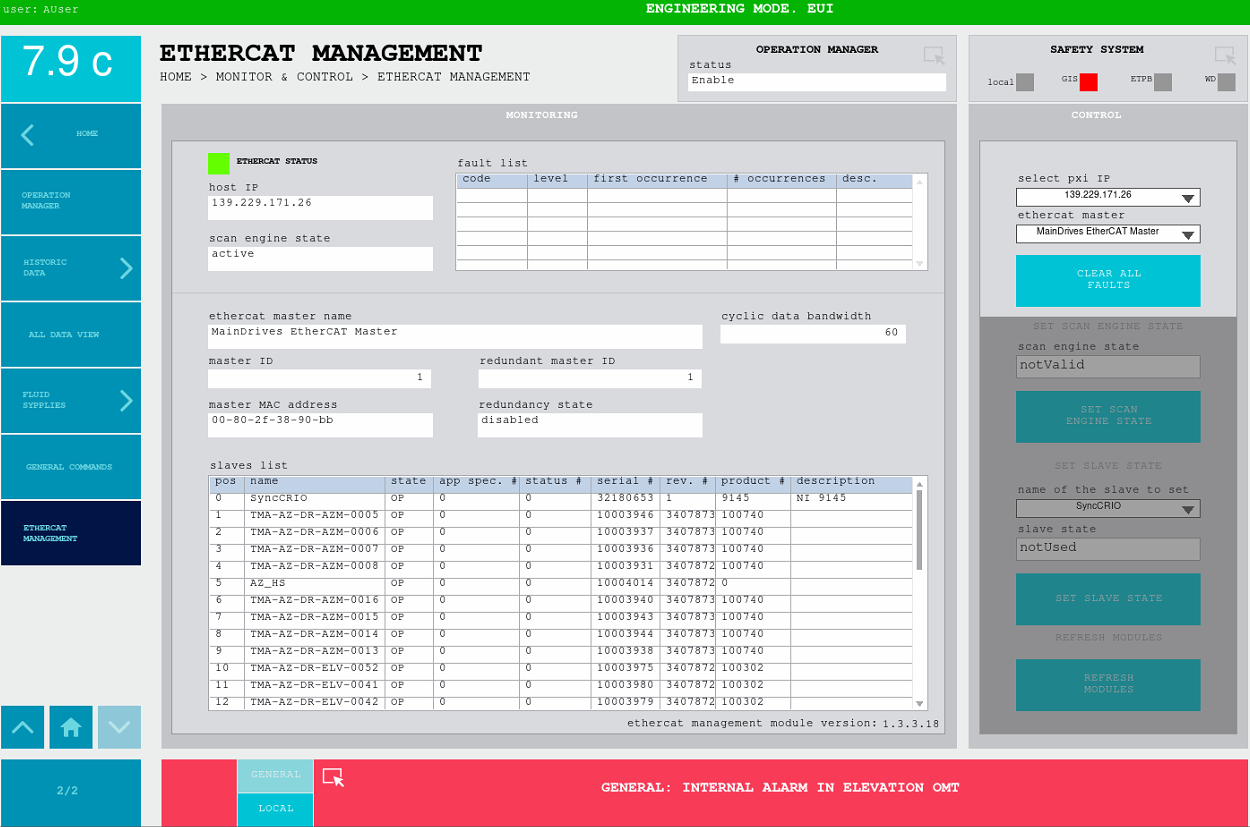This screenshot has height=827, width=1250.
Task: Expand the Fluid Supplies submenu
Action: [x=126, y=401]
